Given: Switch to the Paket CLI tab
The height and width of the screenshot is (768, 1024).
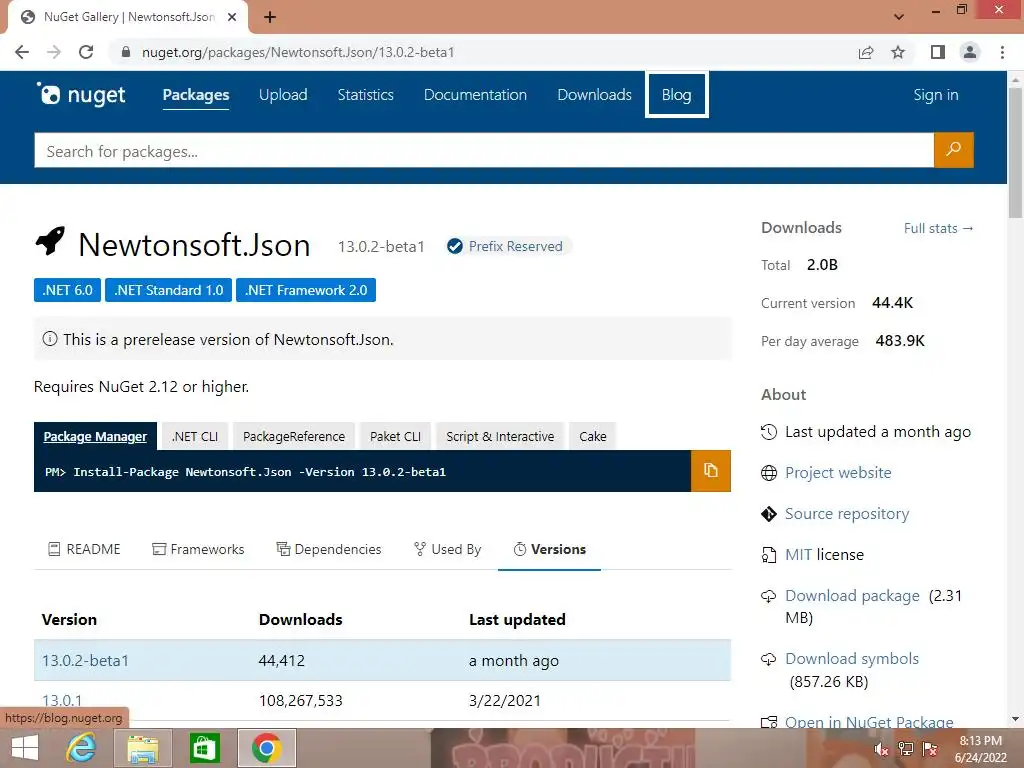Looking at the screenshot, I should [x=395, y=436].
